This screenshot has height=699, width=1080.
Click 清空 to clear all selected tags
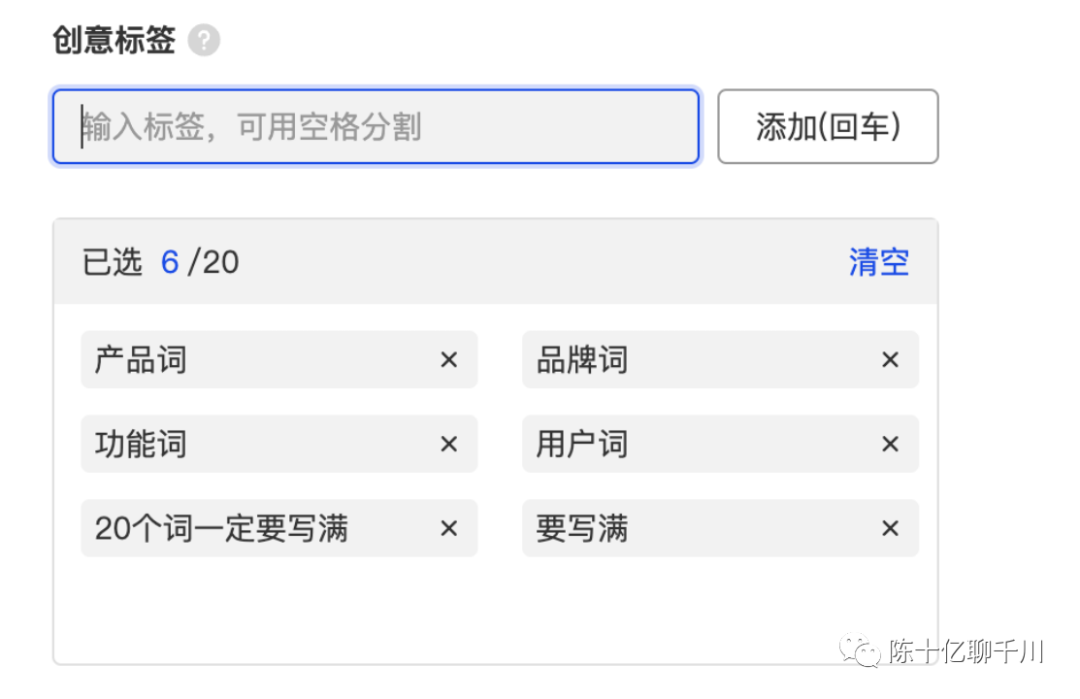pyautogui.click(x=878, y=262)
